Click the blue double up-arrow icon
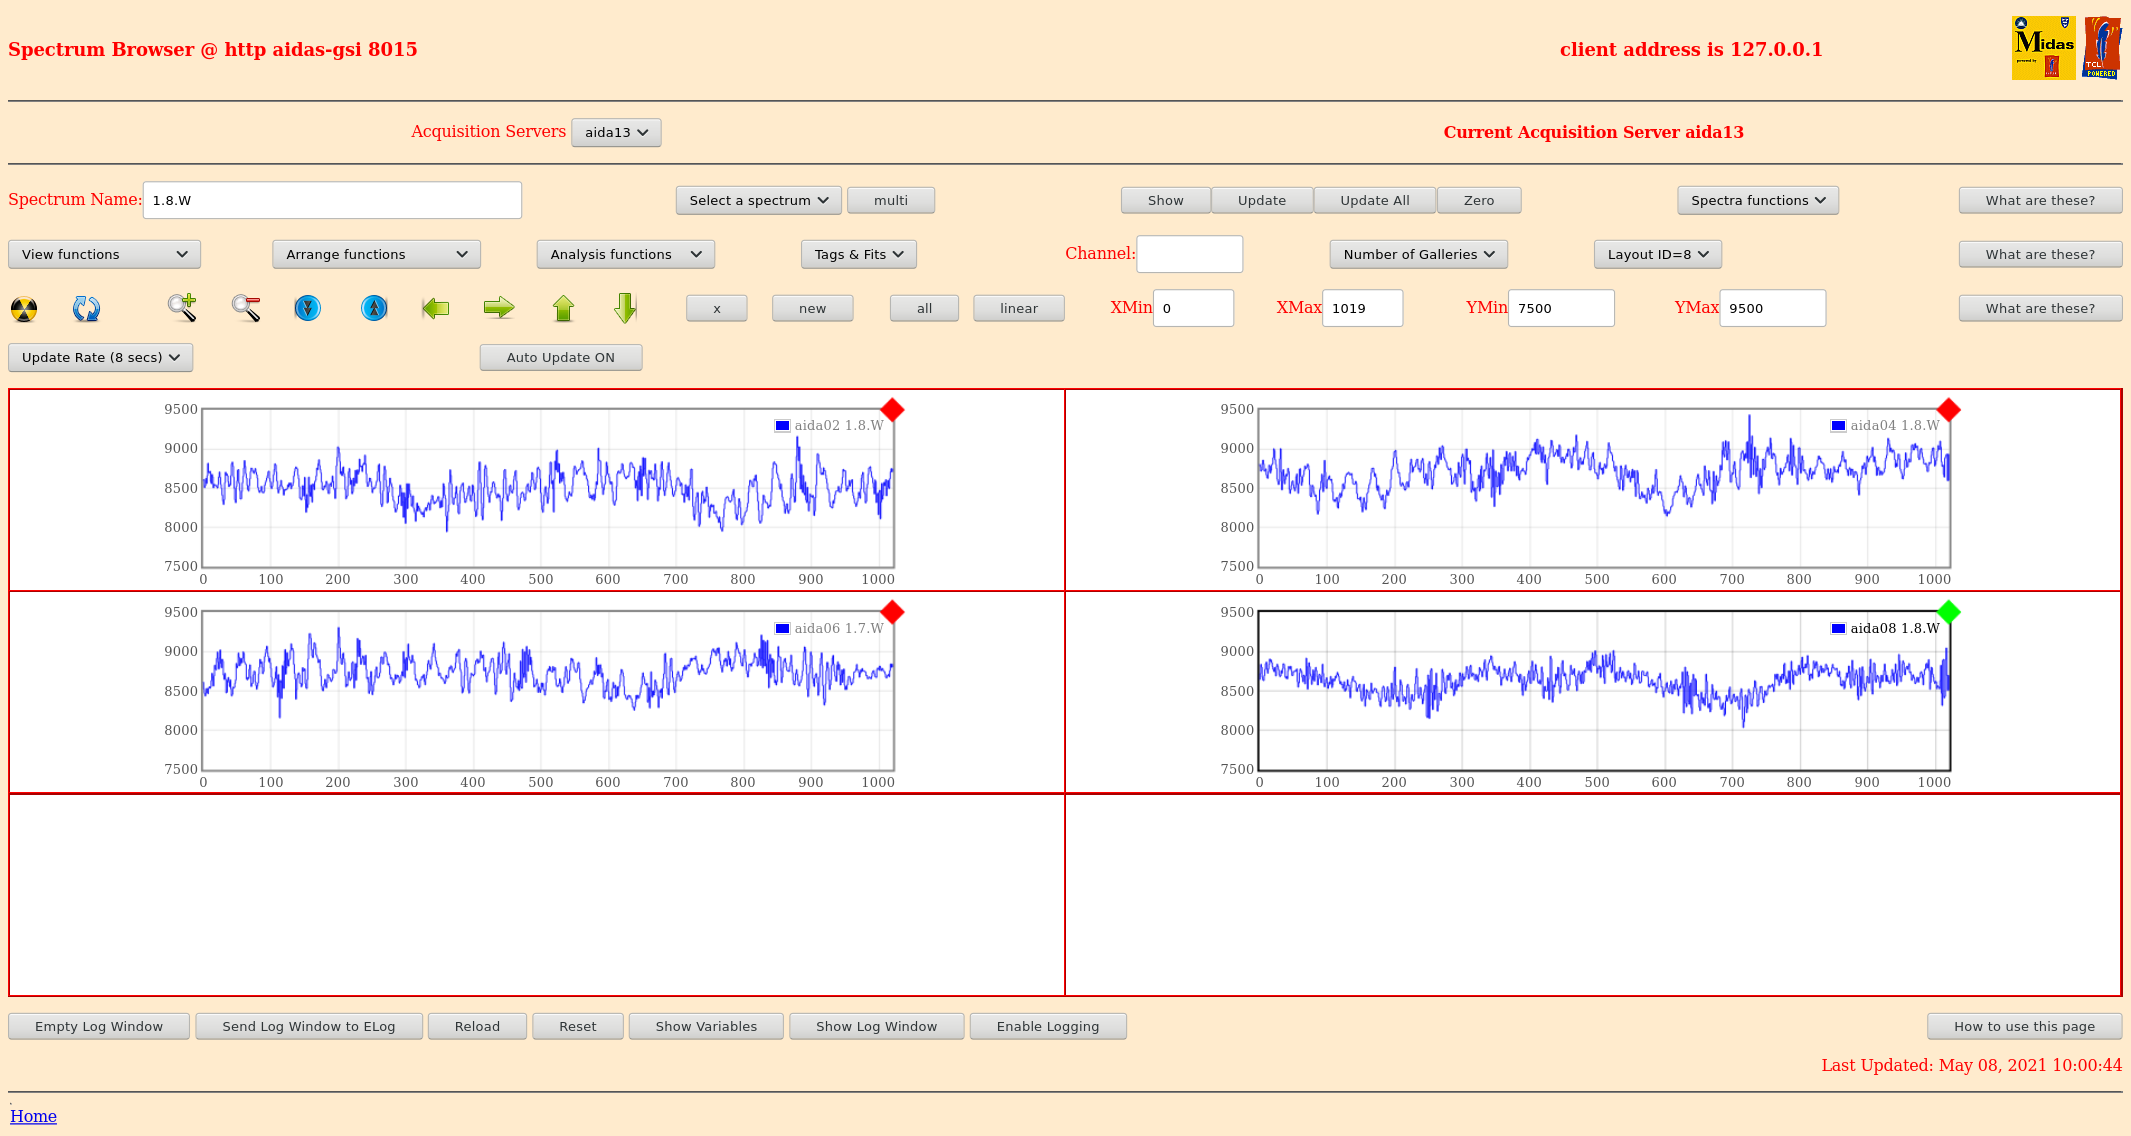This screenshot has height=1136, width=2131. 374,308
